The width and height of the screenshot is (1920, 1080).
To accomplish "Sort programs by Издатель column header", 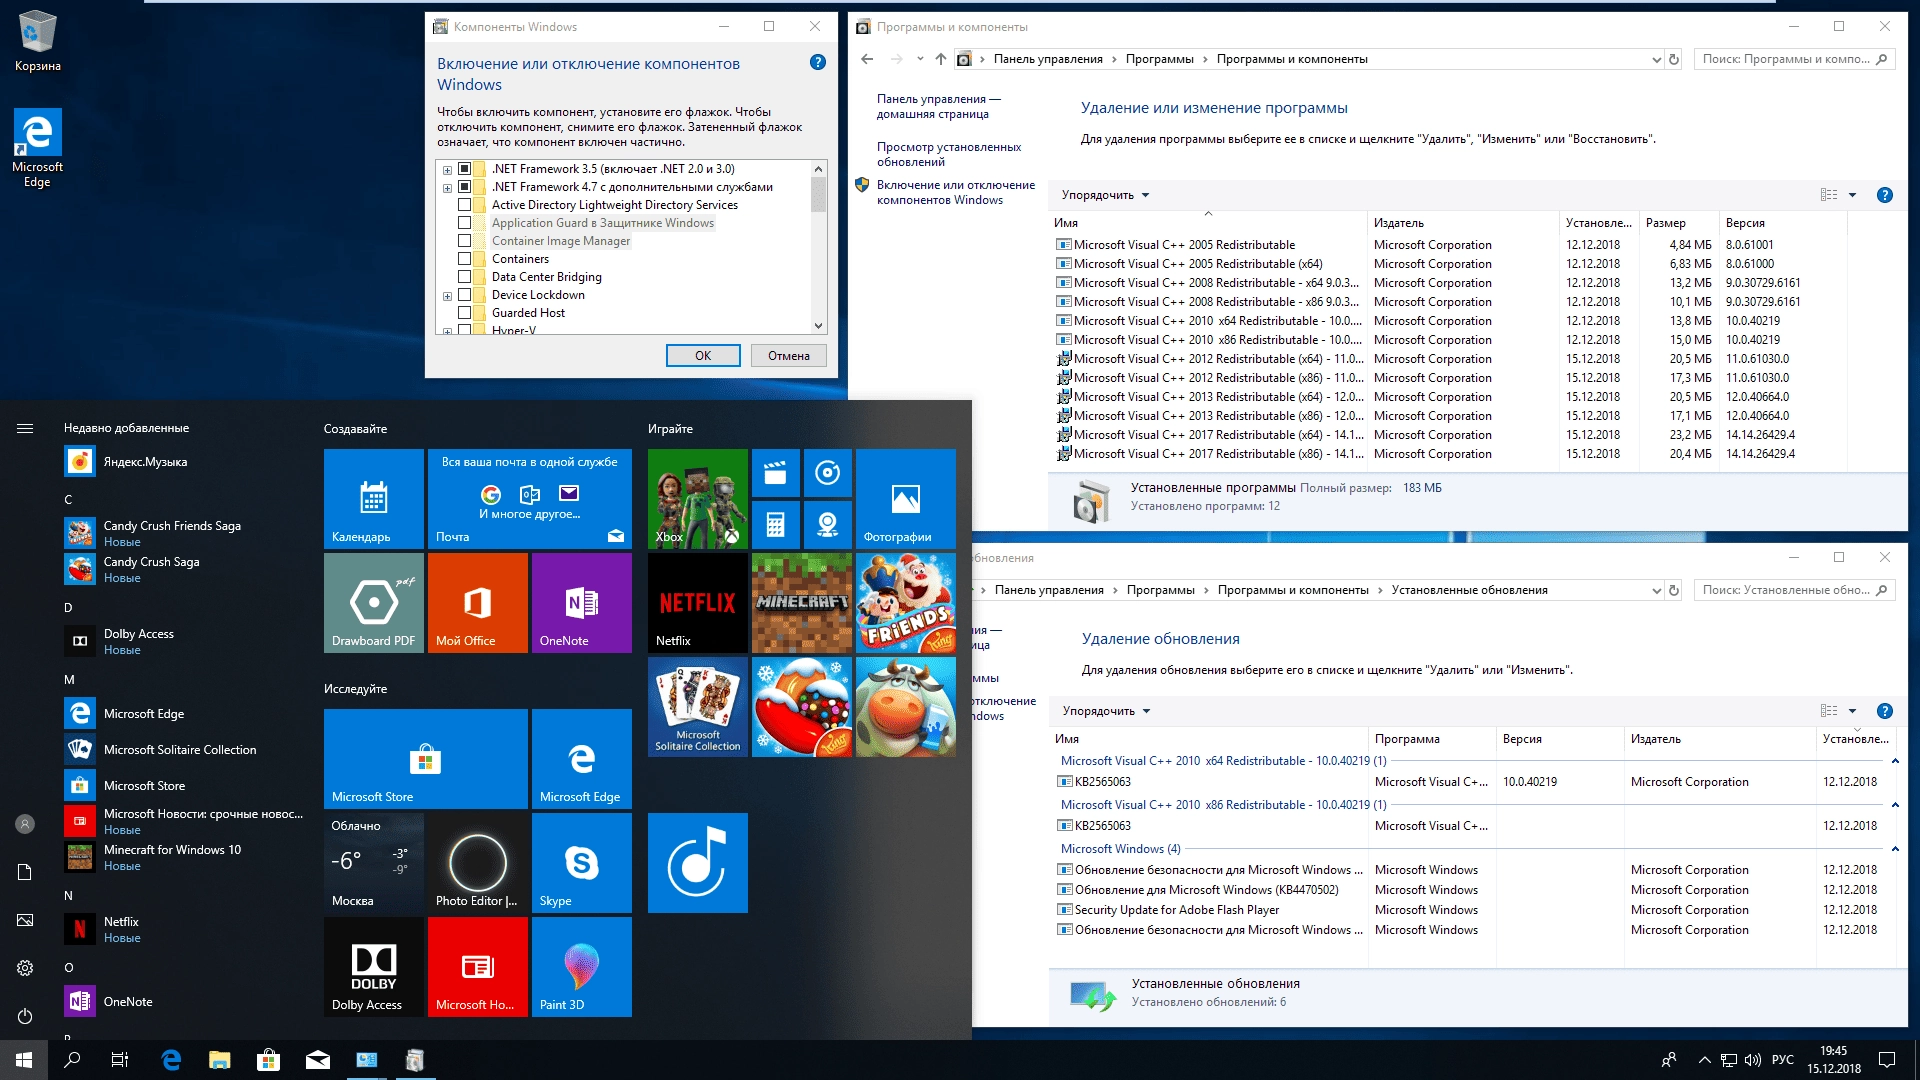I will [x=1461, y=223].
